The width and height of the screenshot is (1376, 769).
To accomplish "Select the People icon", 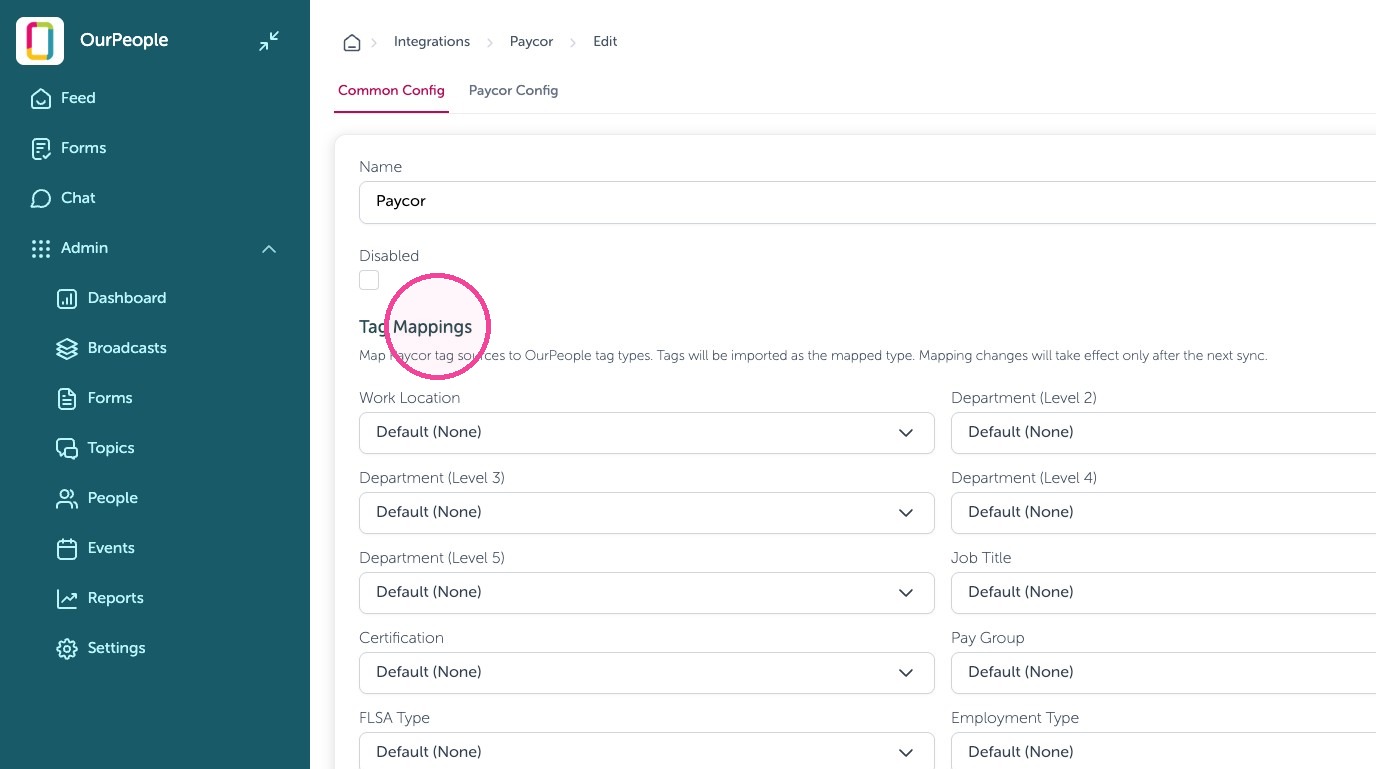I will pyautogui.click(x=67, y=498).
